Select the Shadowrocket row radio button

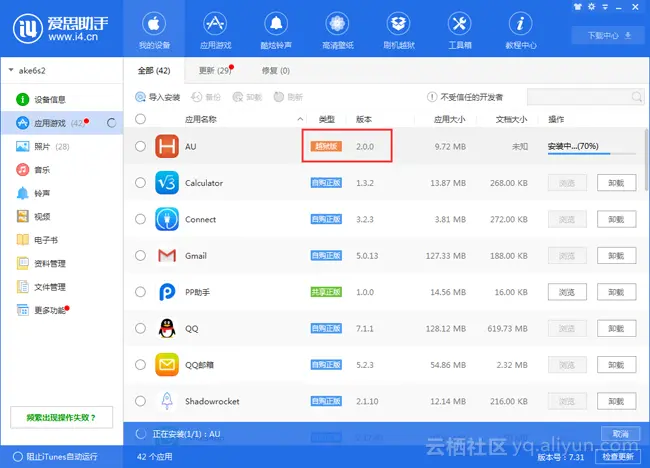coord(141,401)
